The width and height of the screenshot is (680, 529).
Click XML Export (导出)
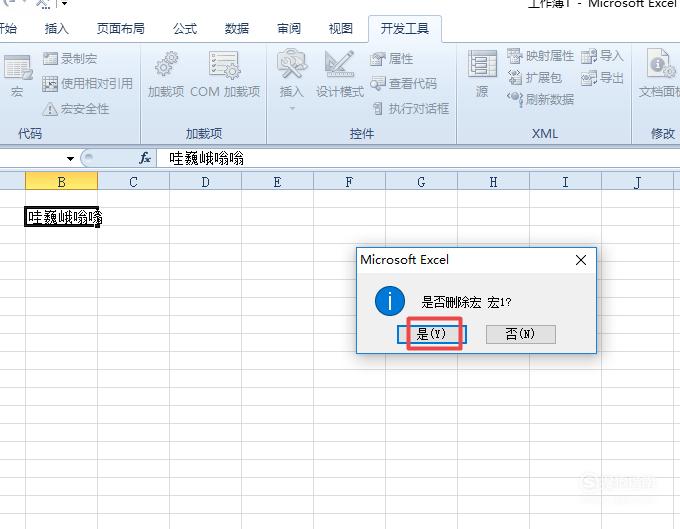tap(602, 78)
